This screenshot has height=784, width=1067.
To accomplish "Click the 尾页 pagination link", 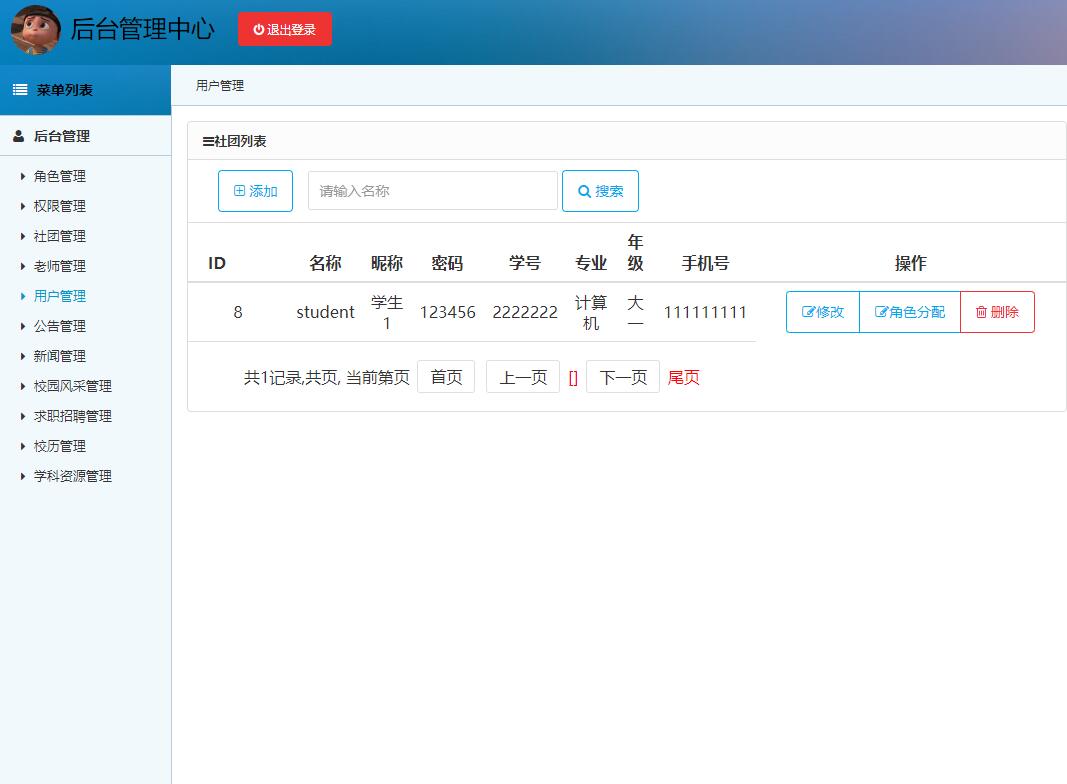I will (x=684, y=377).
